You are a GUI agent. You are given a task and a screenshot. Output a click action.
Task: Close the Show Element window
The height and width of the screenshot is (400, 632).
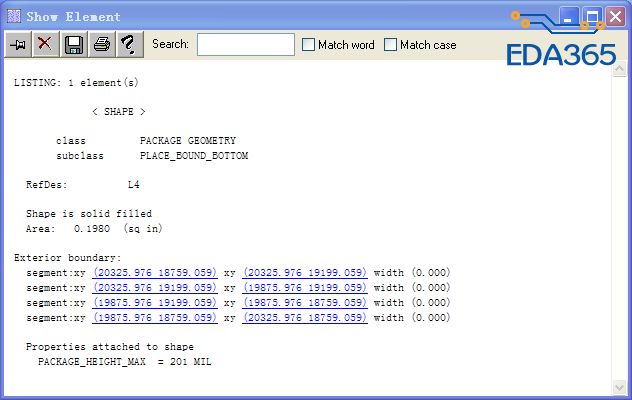point(615,17)
